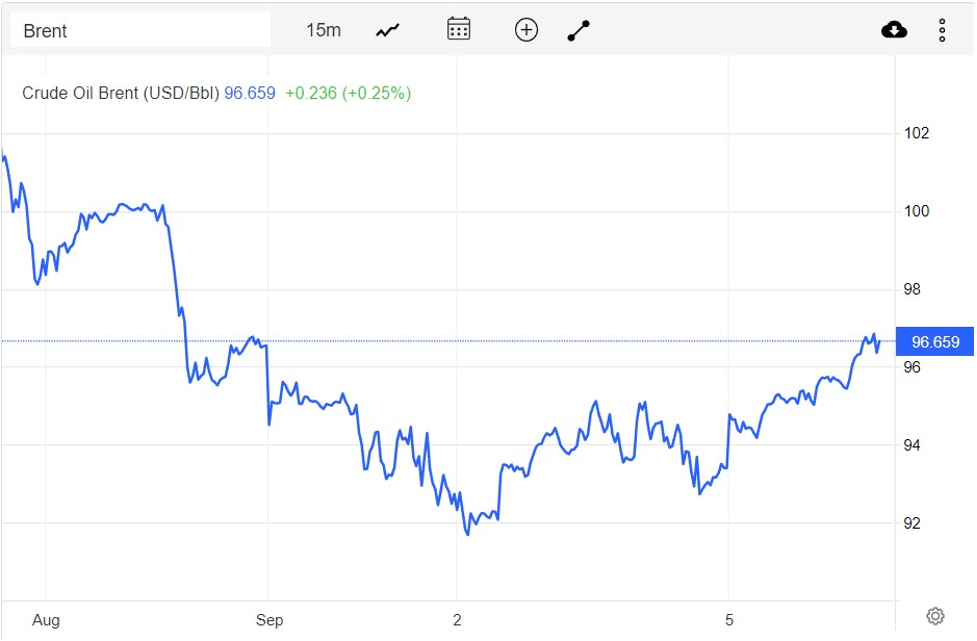Image resolution: width=977 pixels, height=641 pixels.
Task: Open the calendar date range picker
Action: click(x=458, y=29)
